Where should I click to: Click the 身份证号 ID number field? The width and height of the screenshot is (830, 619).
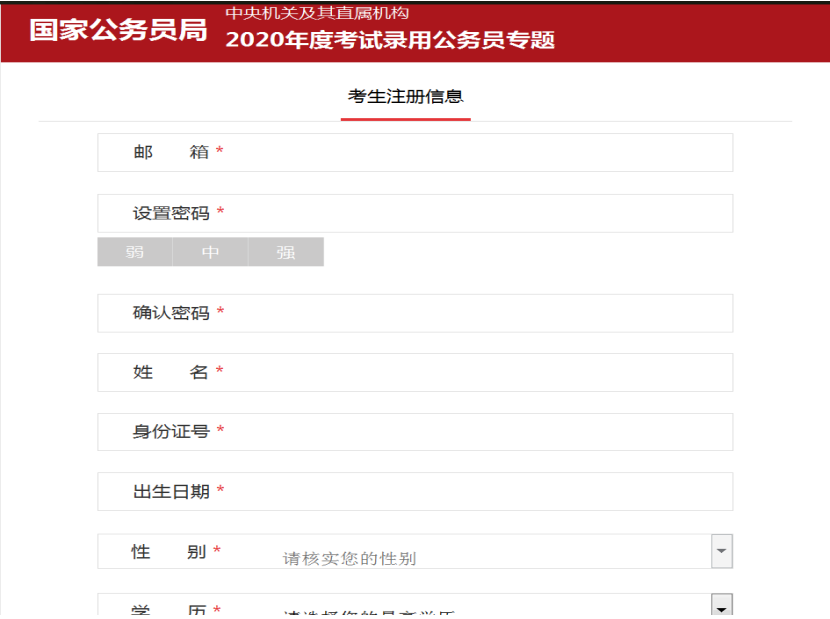[x=415, y=432]
